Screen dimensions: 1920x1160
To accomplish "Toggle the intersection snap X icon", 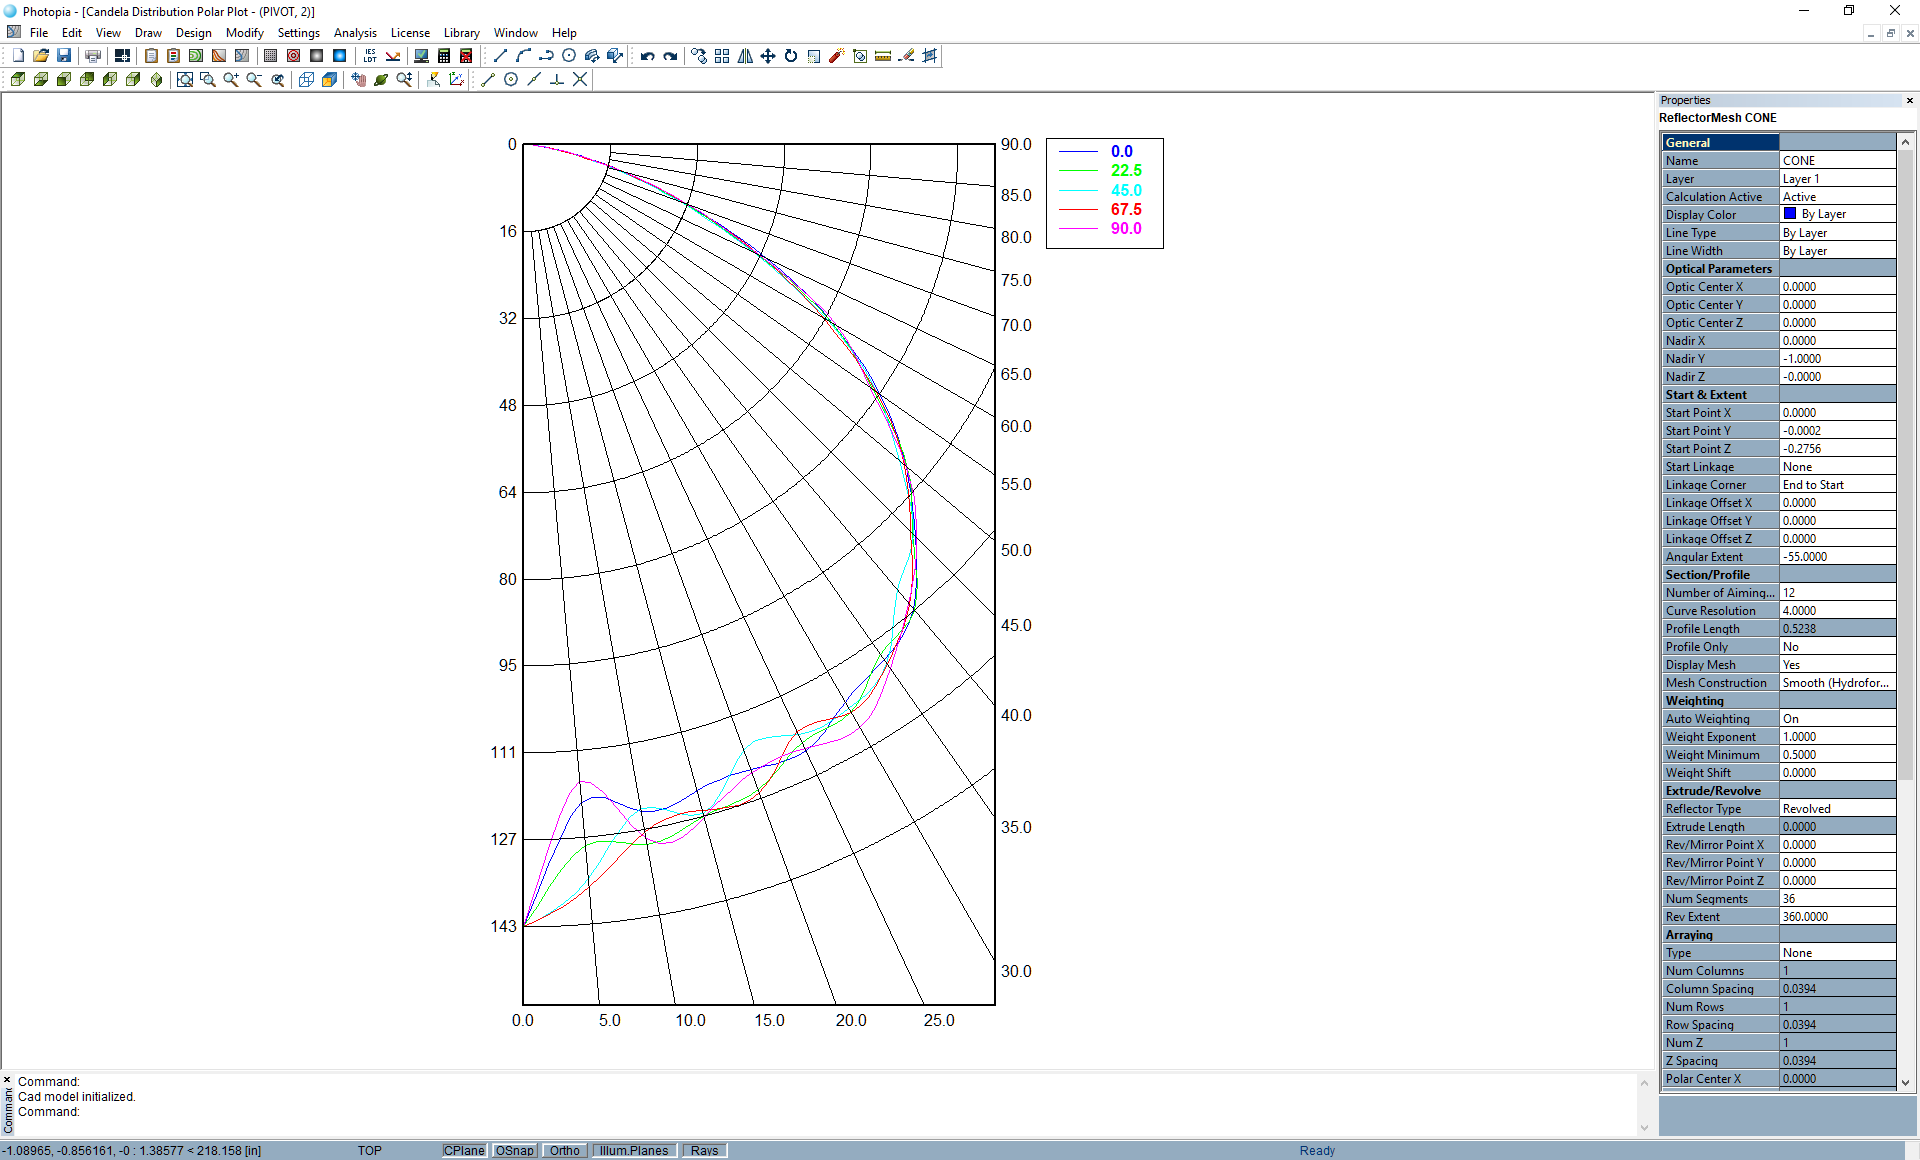I will [580, 79].
